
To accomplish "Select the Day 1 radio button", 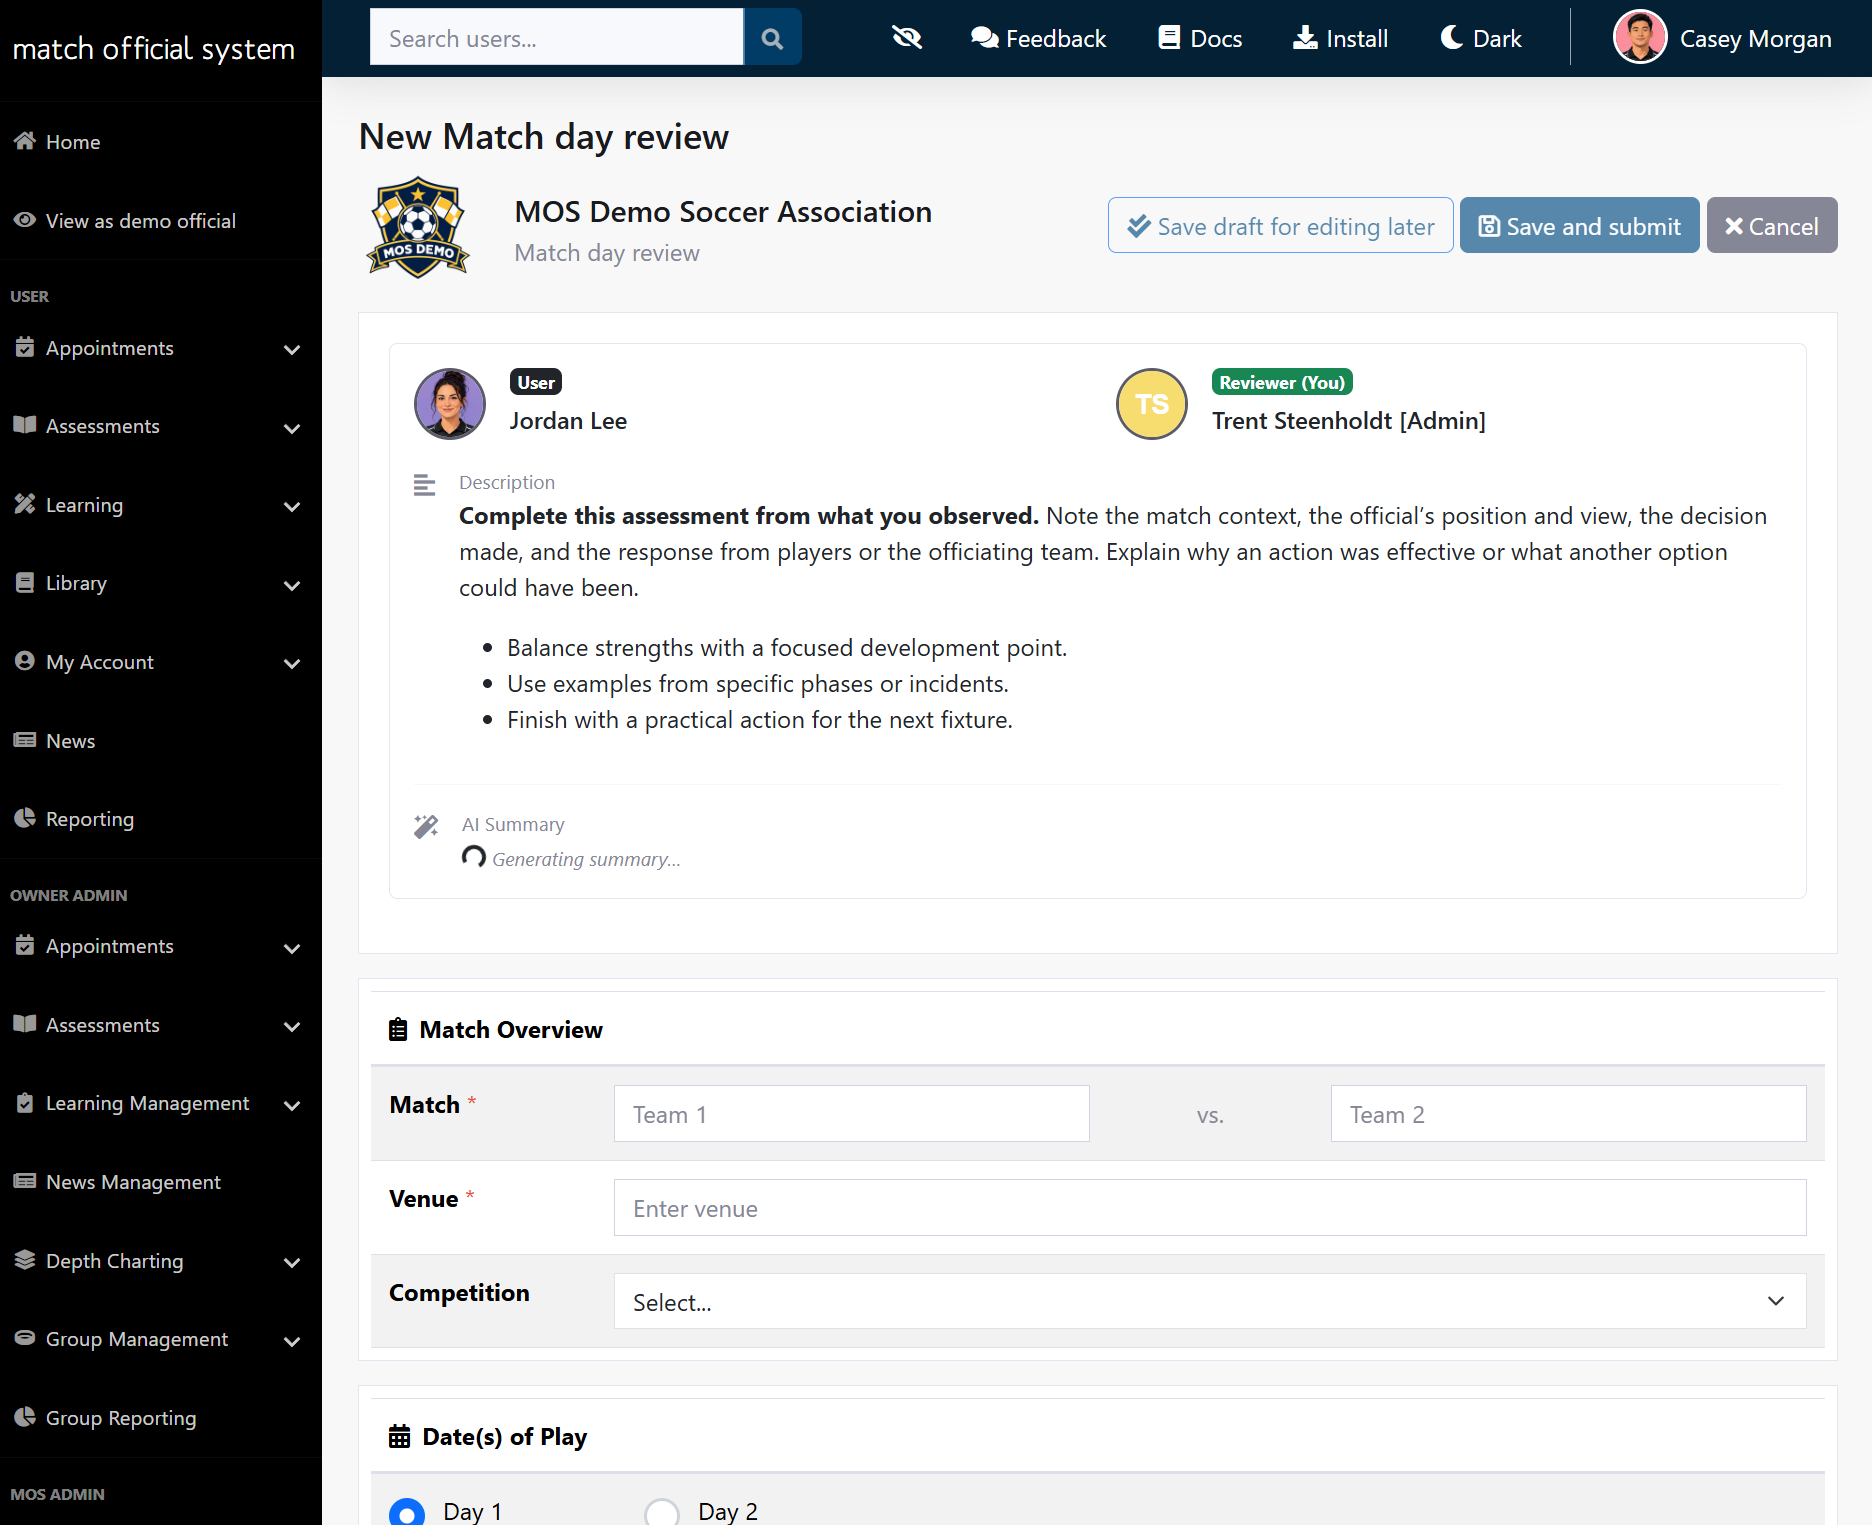I will click(407, 1512).
